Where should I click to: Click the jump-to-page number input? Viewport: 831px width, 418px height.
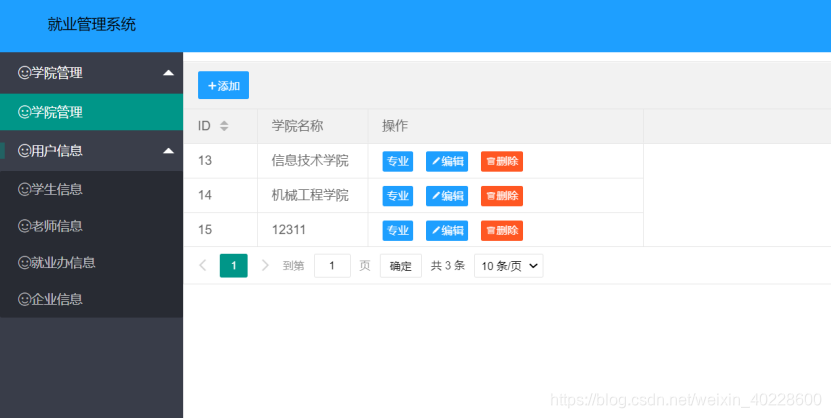pyautogui.click(x=332, y=265)
